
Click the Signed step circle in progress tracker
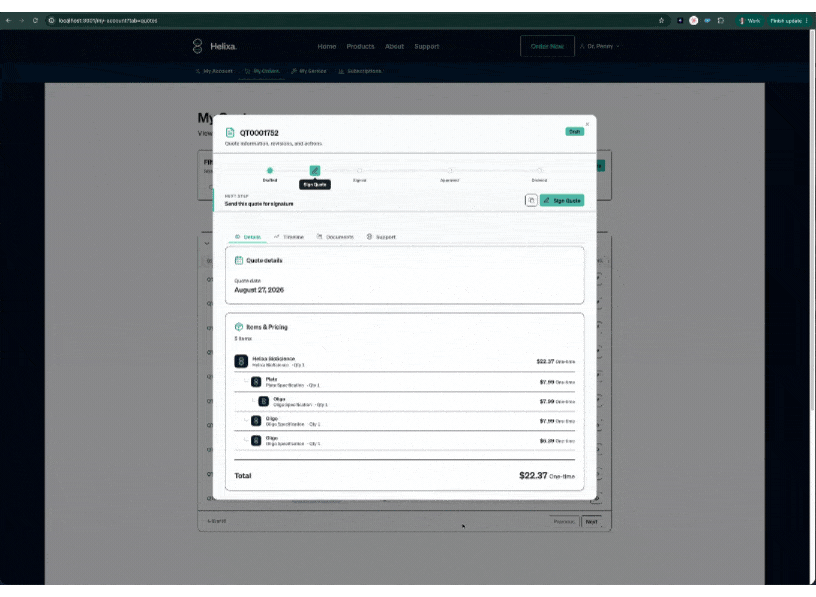click(360, 171)
